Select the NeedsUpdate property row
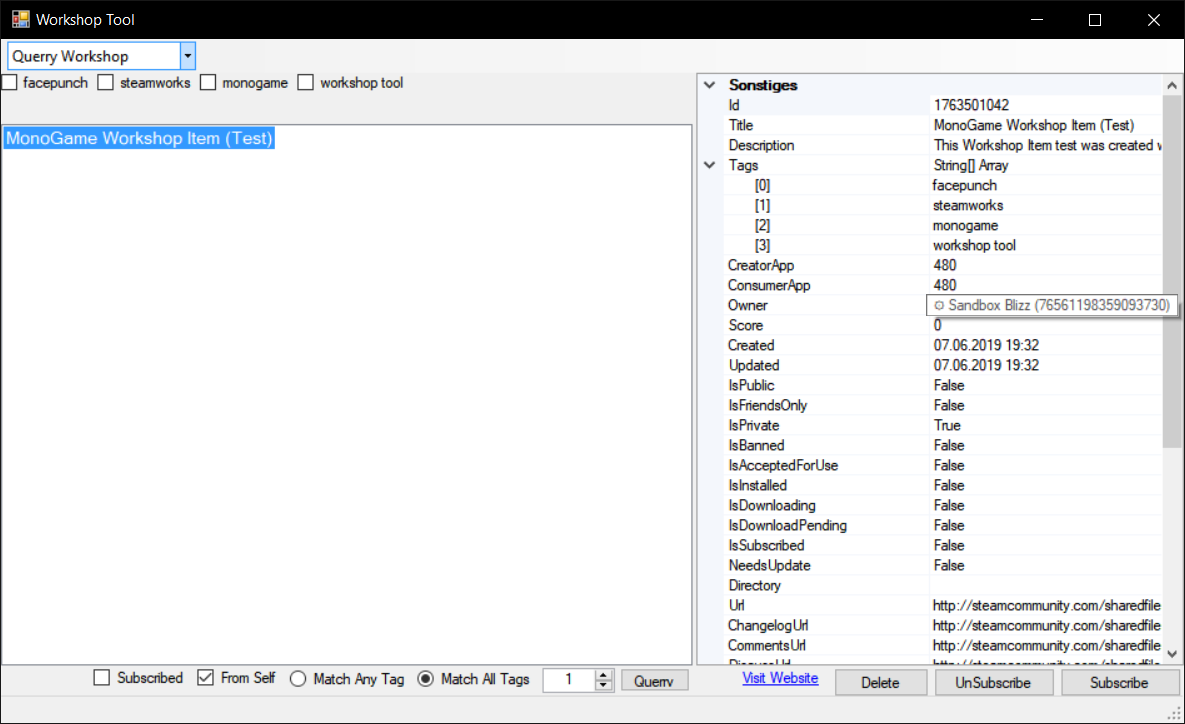The image size is (1185, 724). pyautogui.click(x=942, y=565)
